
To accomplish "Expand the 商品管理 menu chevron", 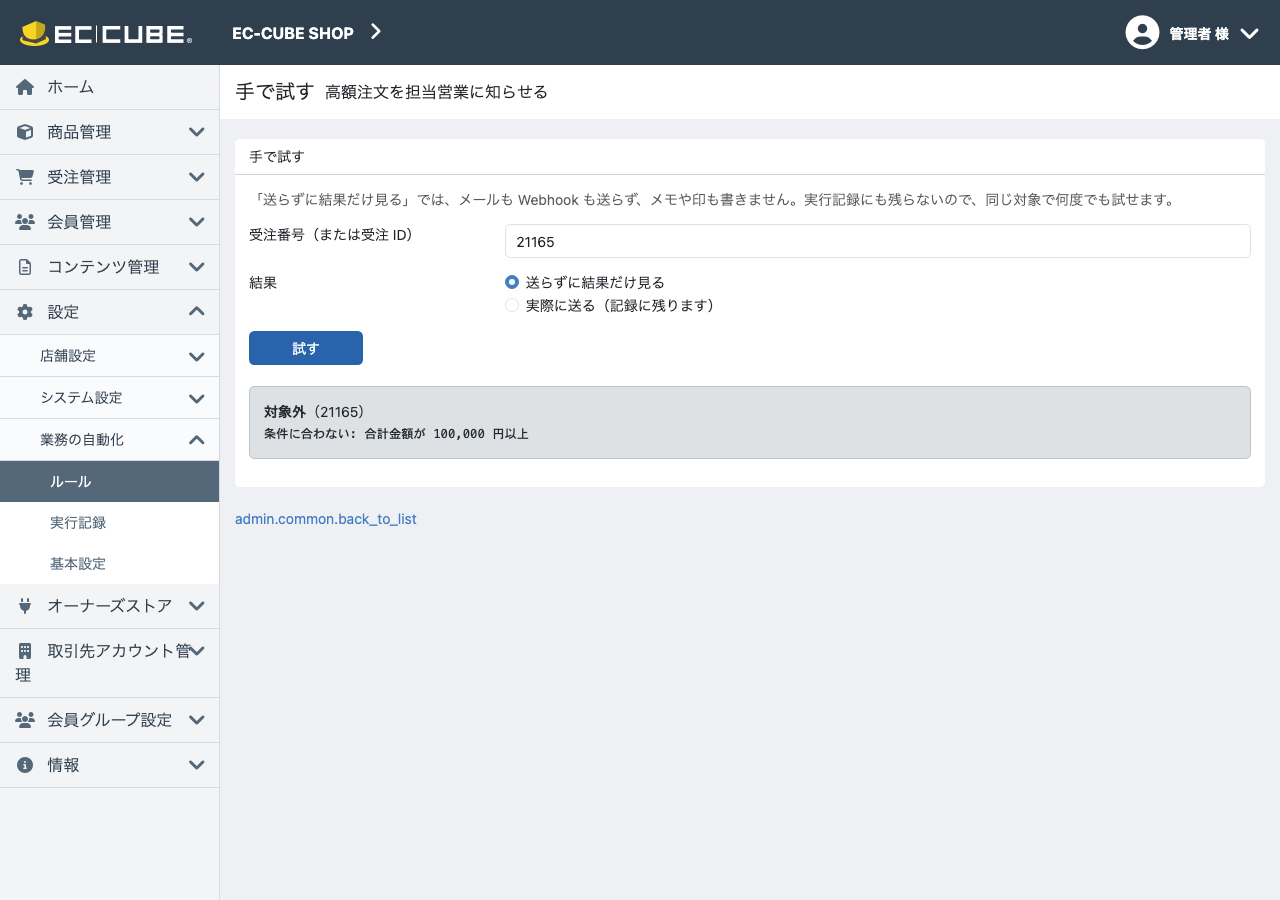I will [x=197, y=132].
